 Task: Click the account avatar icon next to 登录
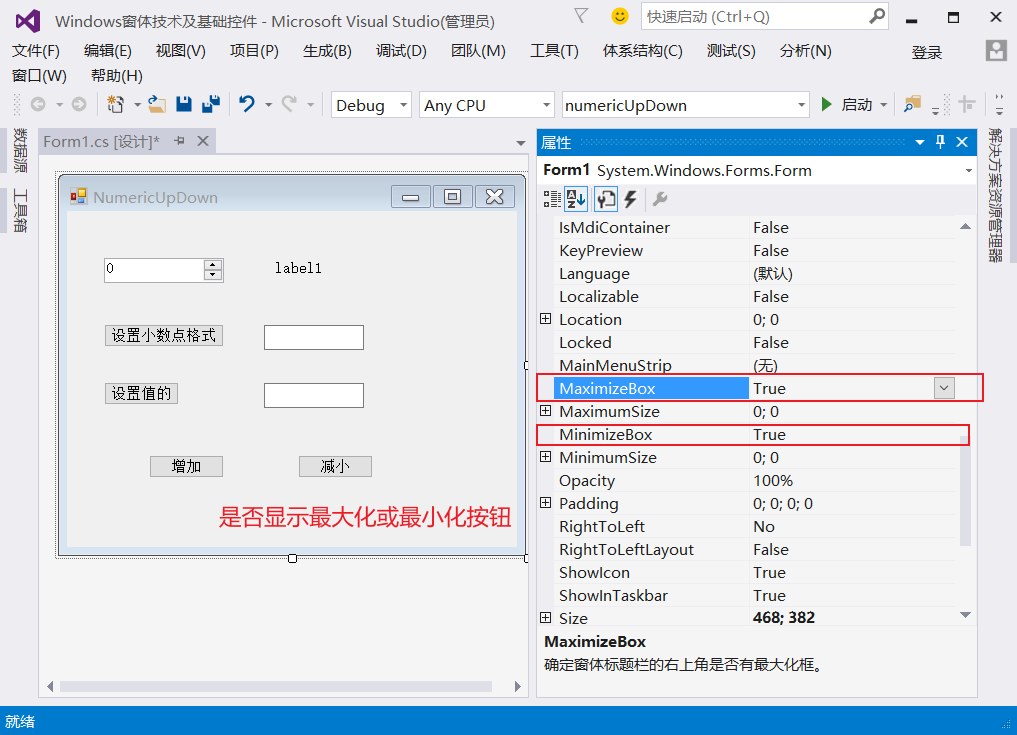point(996,51)
